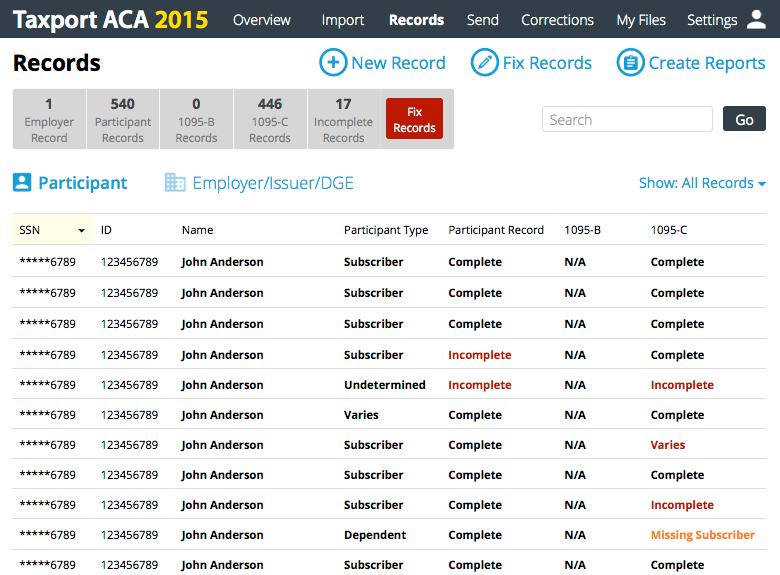Click N/A in the Dependent row
Screen dimensions: 780x575
click(x=575, y=535)
